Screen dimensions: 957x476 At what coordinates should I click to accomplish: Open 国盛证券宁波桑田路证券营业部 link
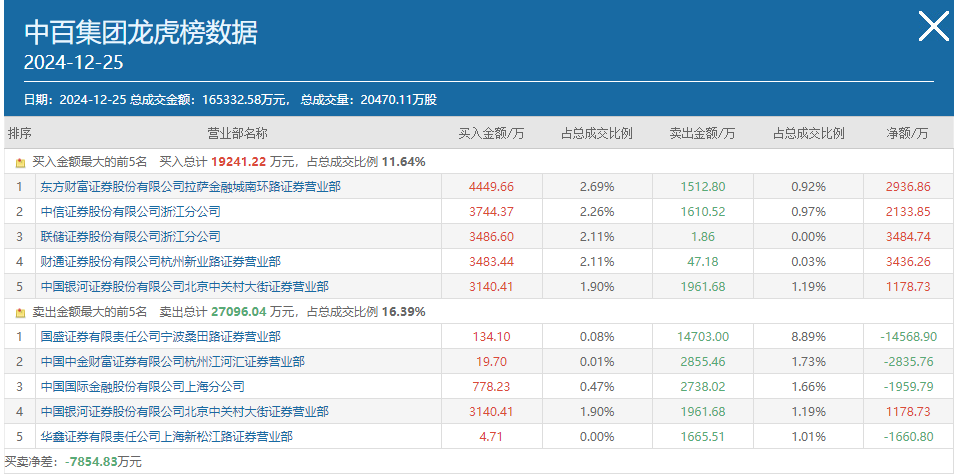(161, 336)
